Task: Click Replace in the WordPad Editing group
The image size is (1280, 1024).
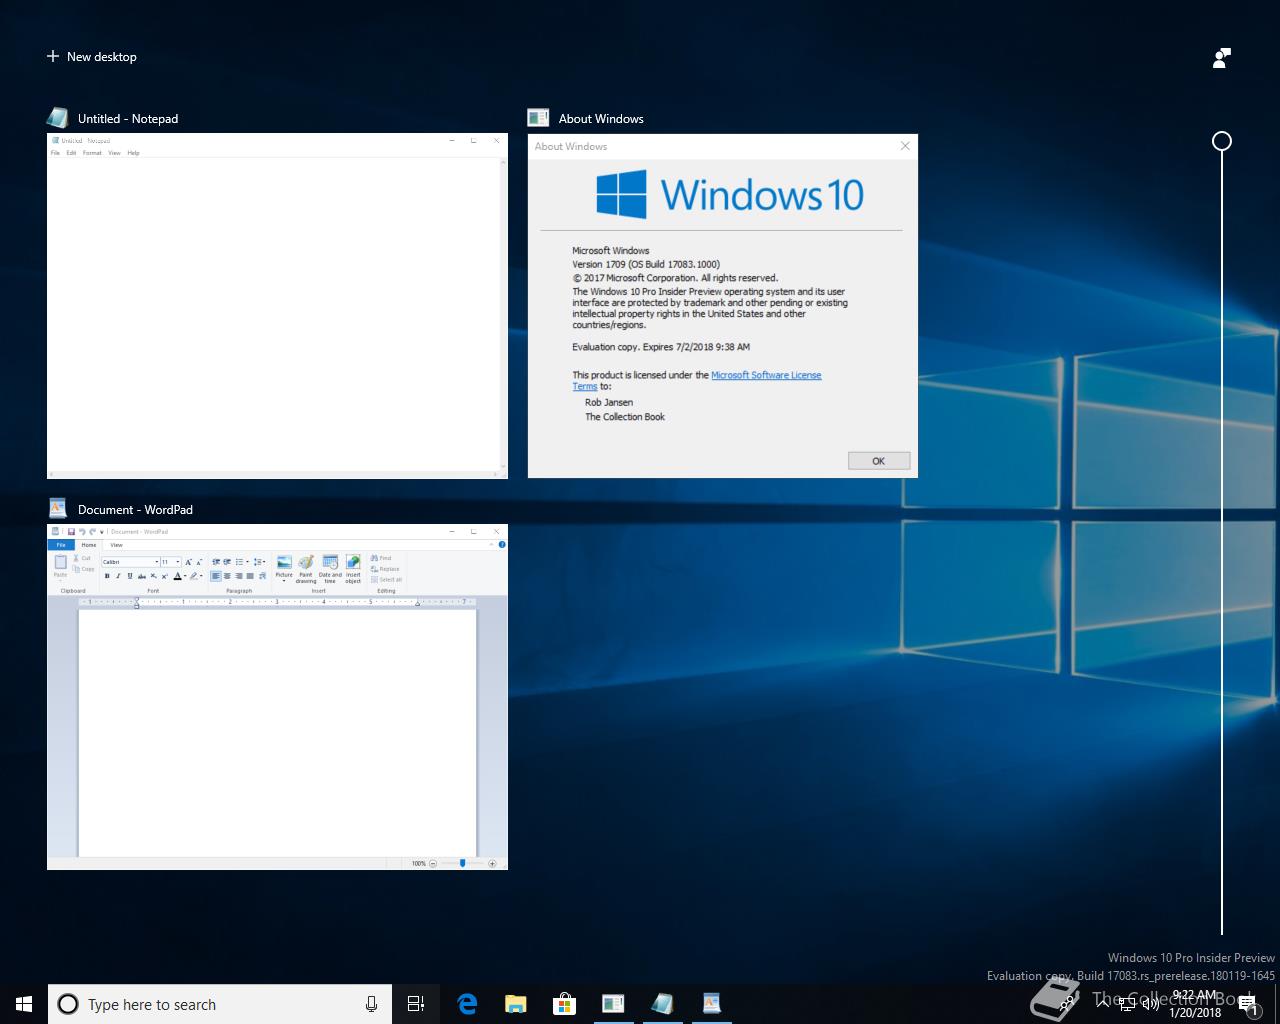Action: pos(384,569)
